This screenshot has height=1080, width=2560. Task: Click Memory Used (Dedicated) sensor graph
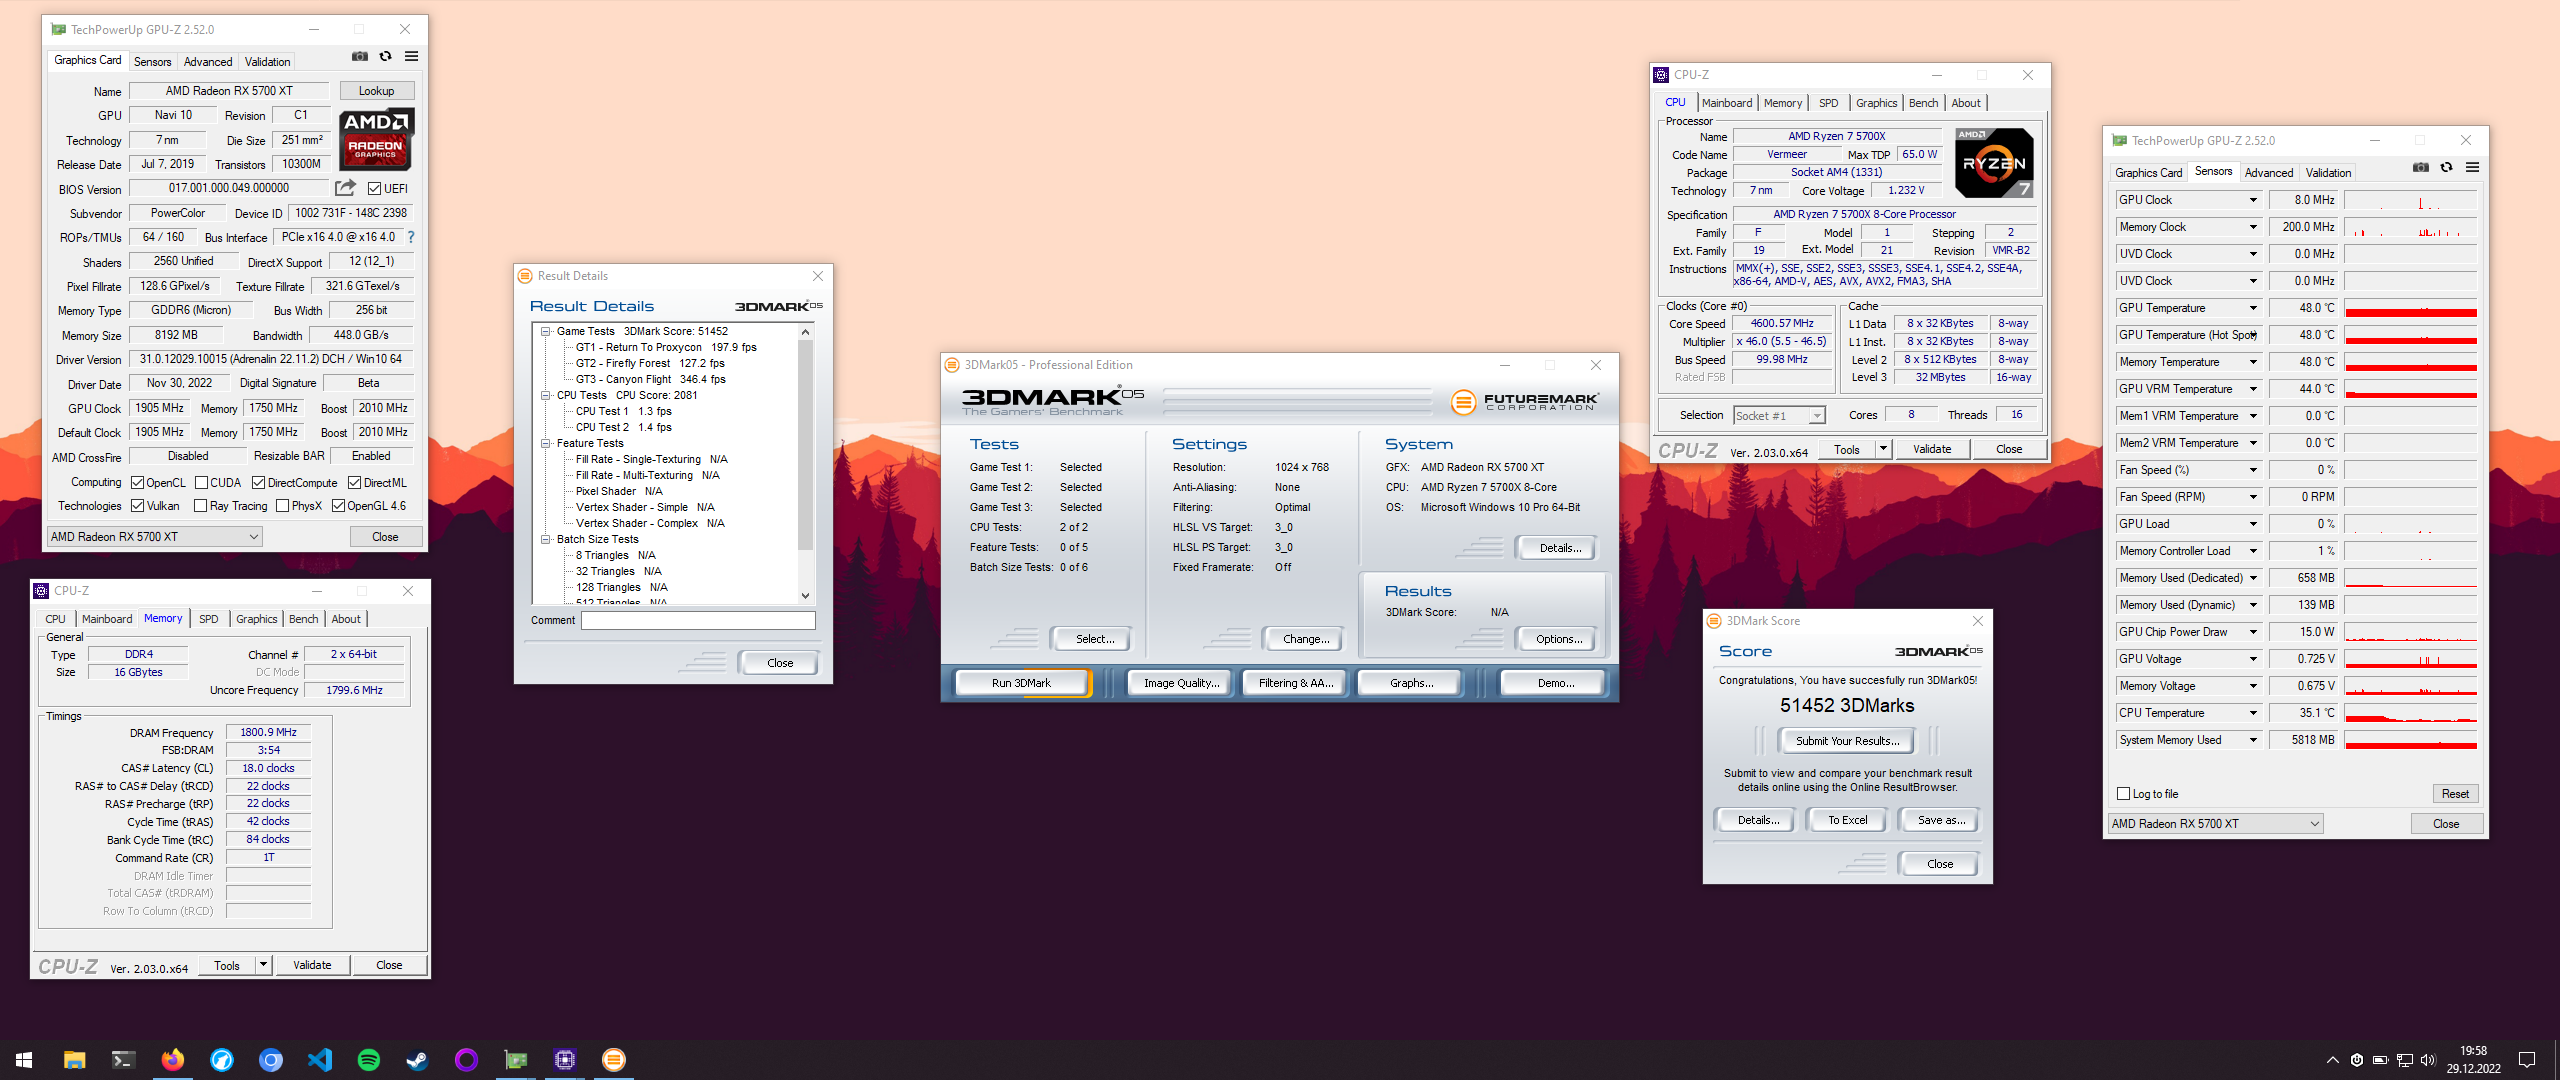pyautogui.click(x=2411, y=578)
